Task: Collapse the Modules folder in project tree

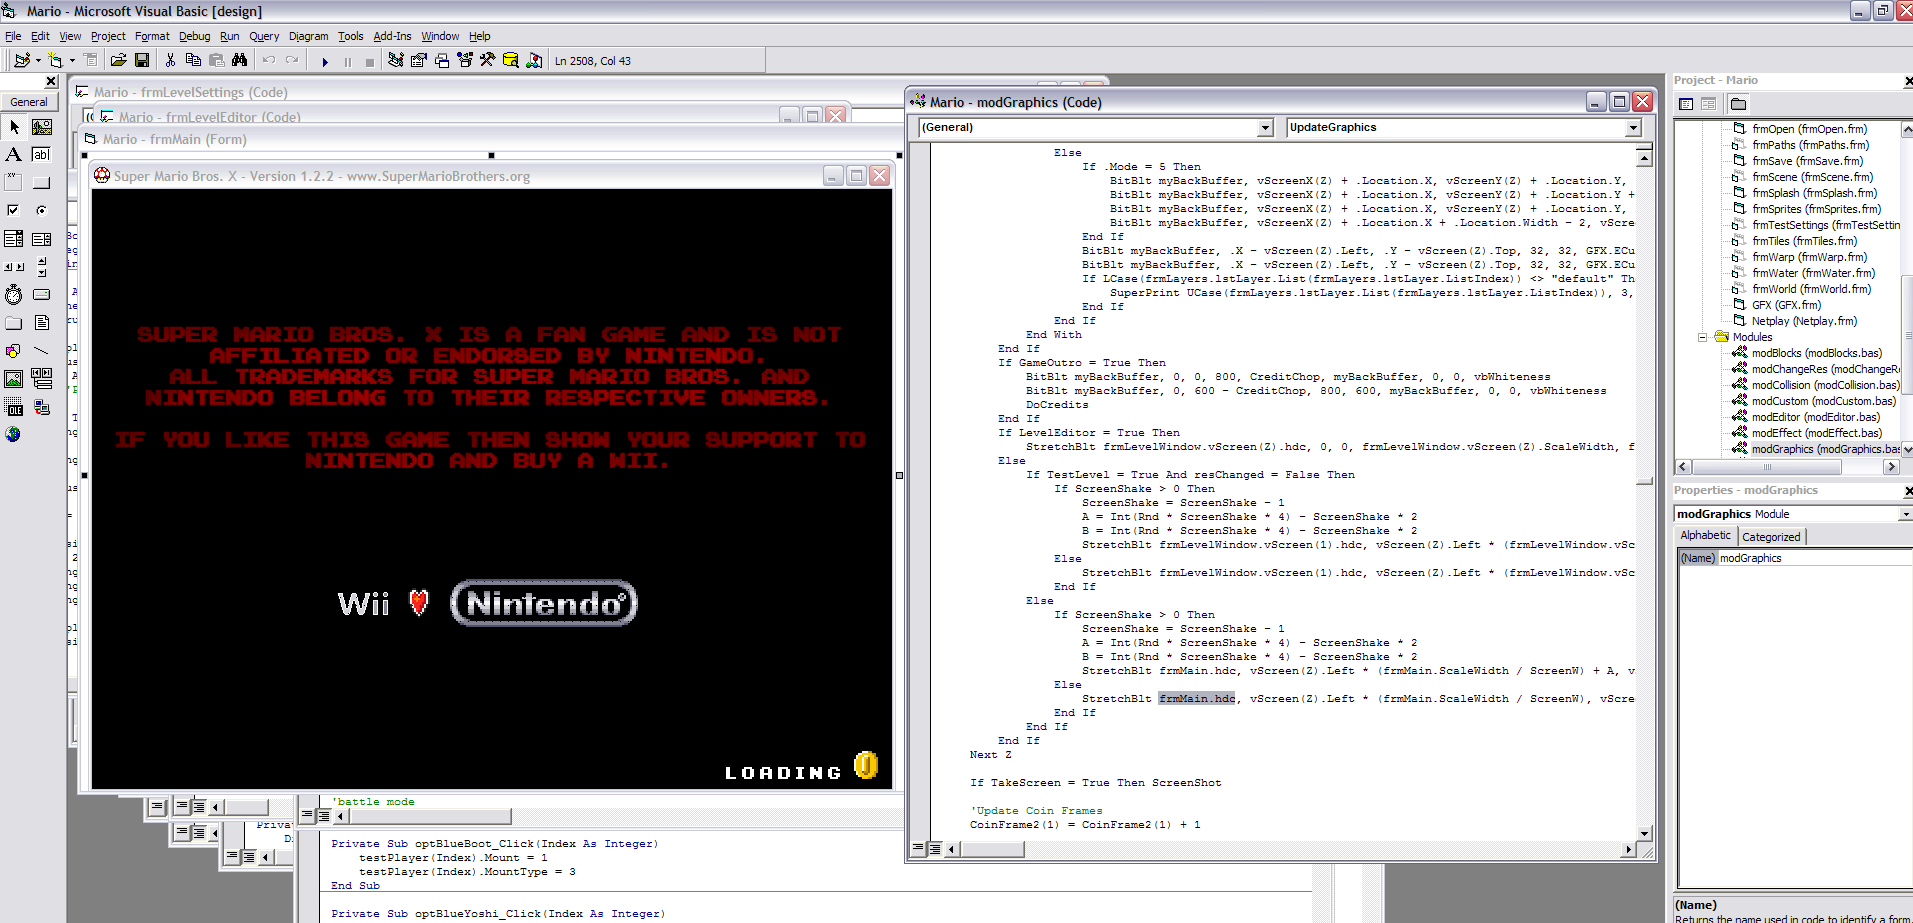Action: coord(1702,337)
